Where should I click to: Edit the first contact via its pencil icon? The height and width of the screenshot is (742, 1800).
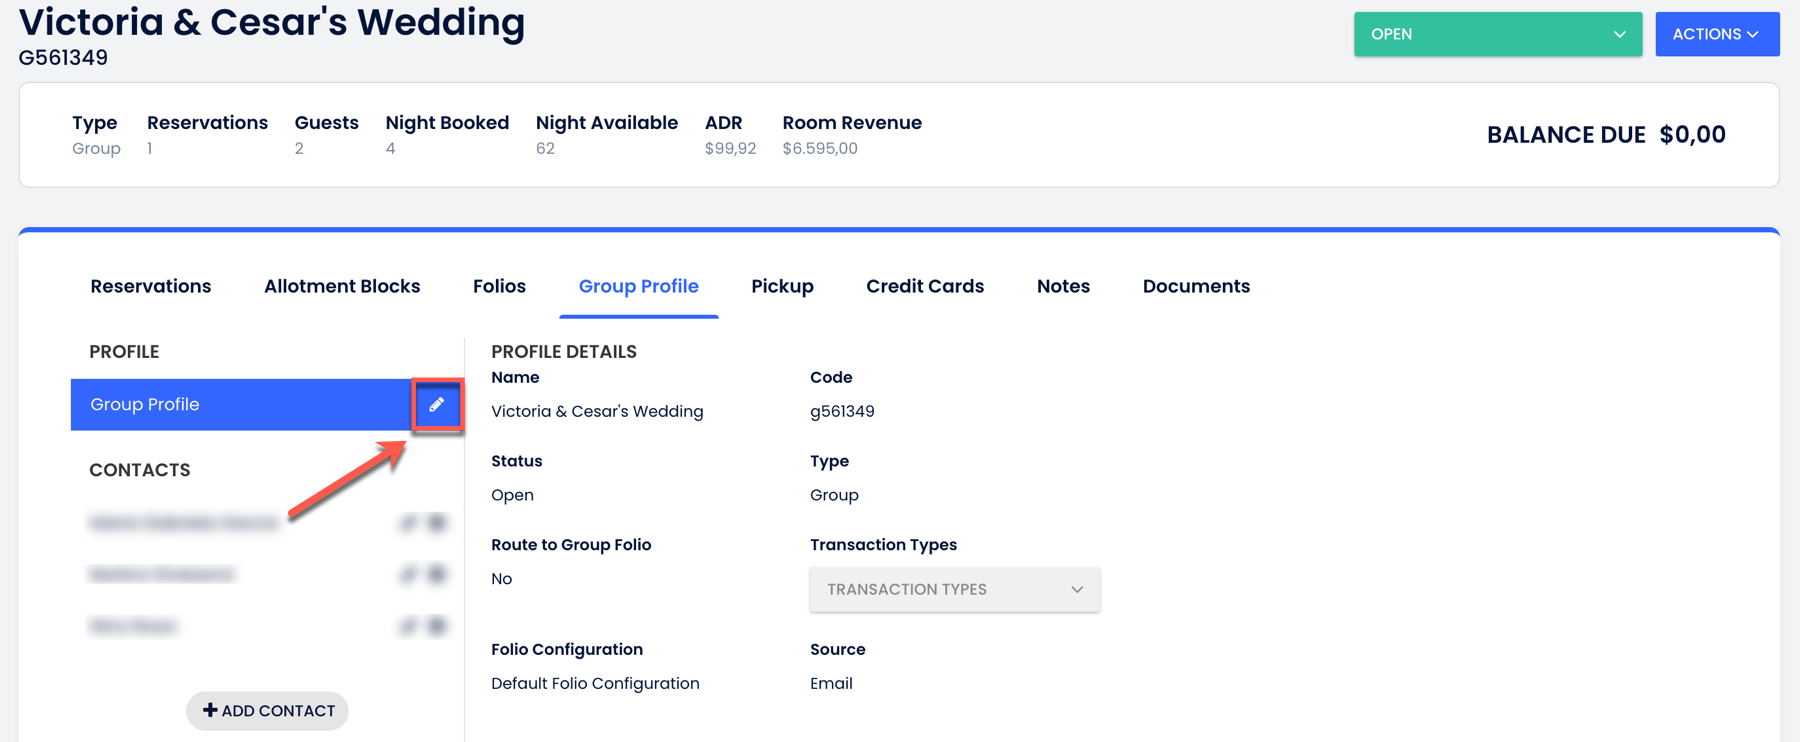(x=408, y=523)
